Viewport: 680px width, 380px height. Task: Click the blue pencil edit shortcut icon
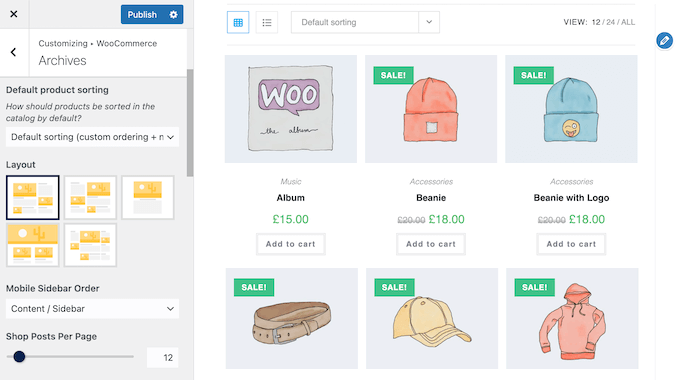tap(664, 41)
